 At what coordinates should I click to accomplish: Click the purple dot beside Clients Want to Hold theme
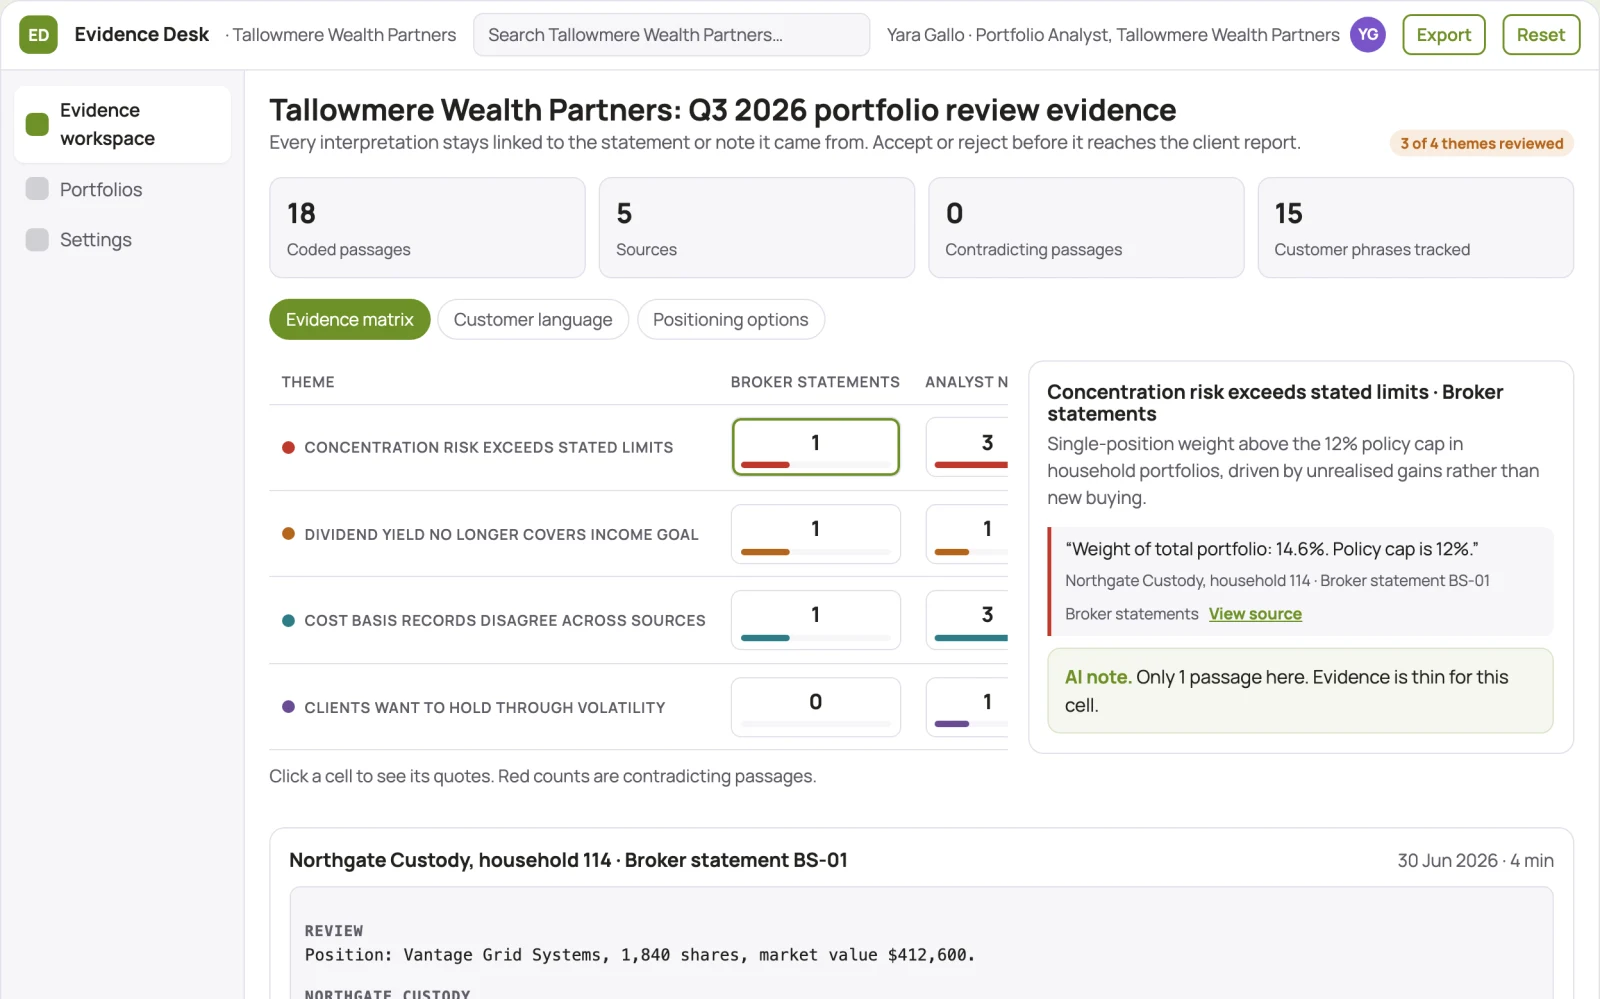(x=288, y=707)
